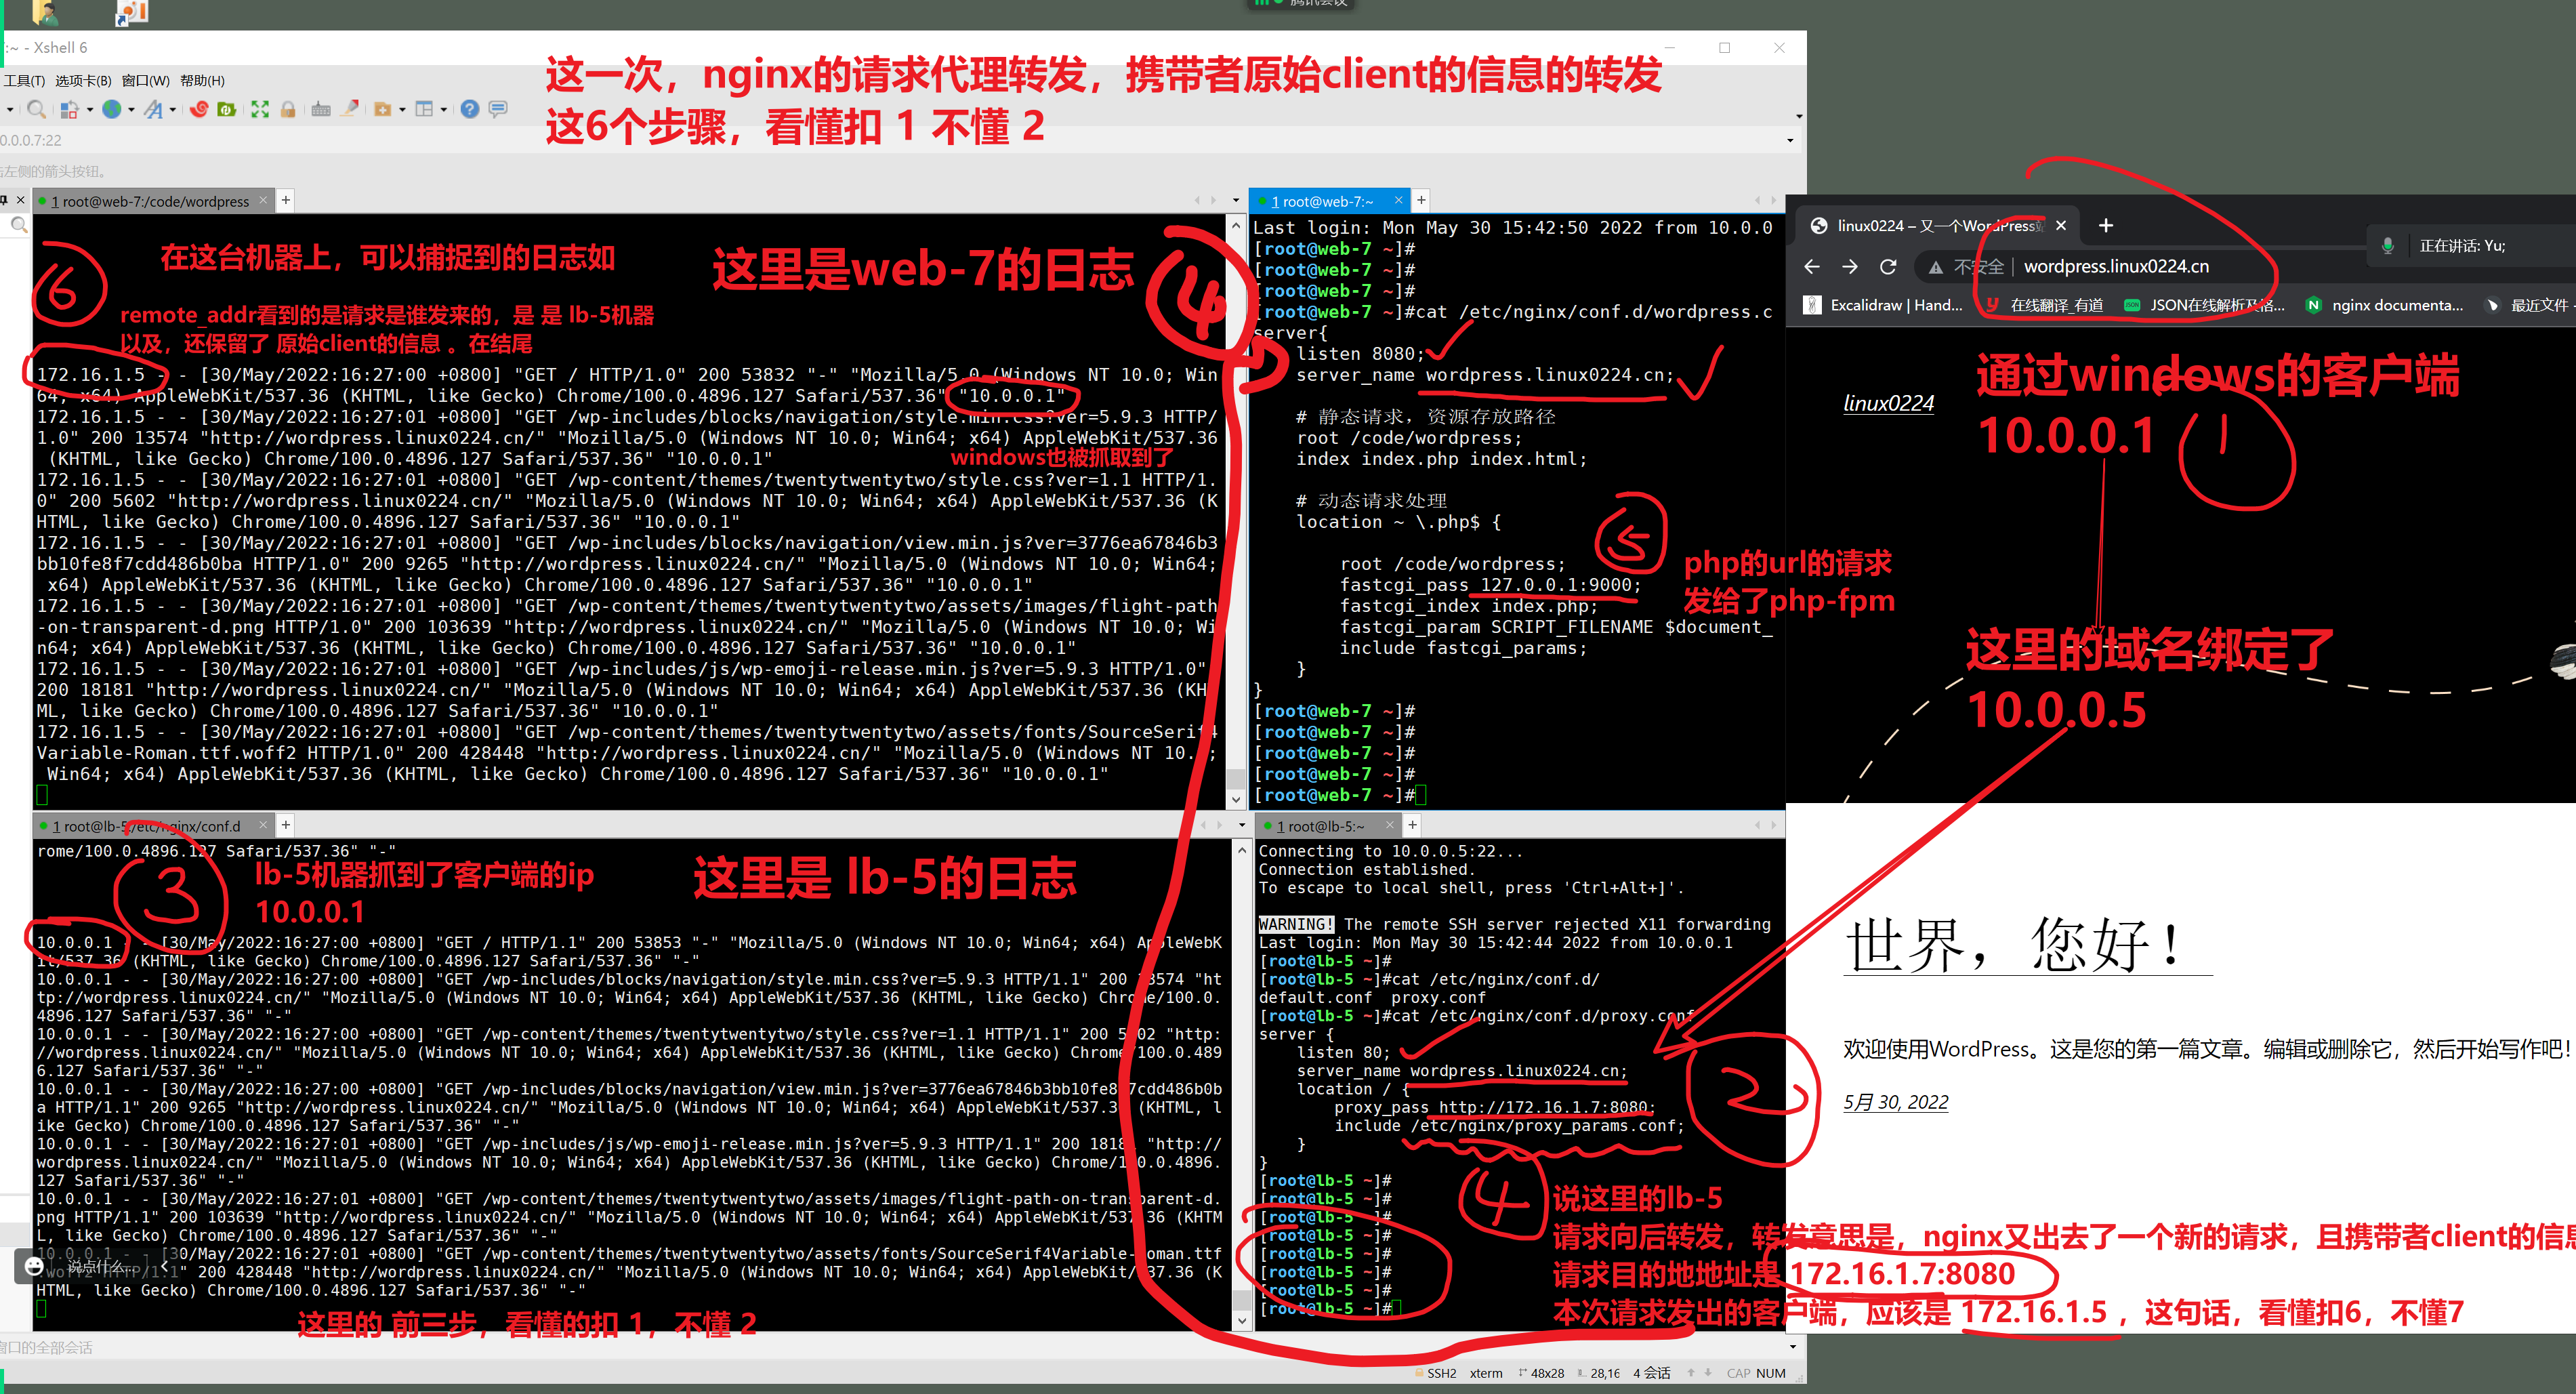Add new tab beside root@web-7:~
The image size is (2576, 1394).
point(1421,200)
